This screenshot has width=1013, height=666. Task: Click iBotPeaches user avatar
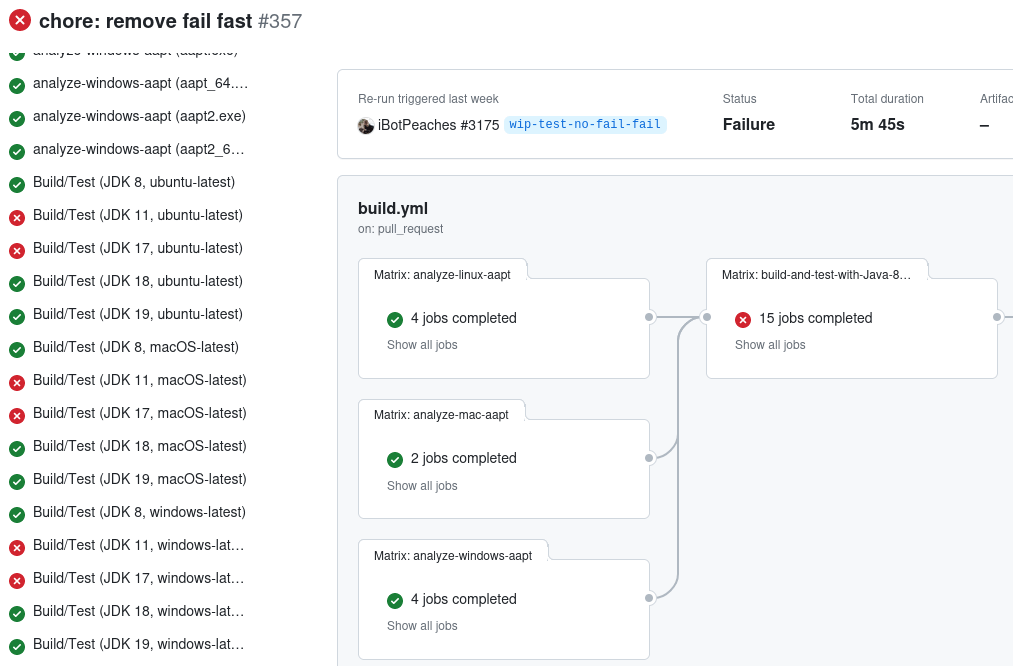[x=366, y=125]
